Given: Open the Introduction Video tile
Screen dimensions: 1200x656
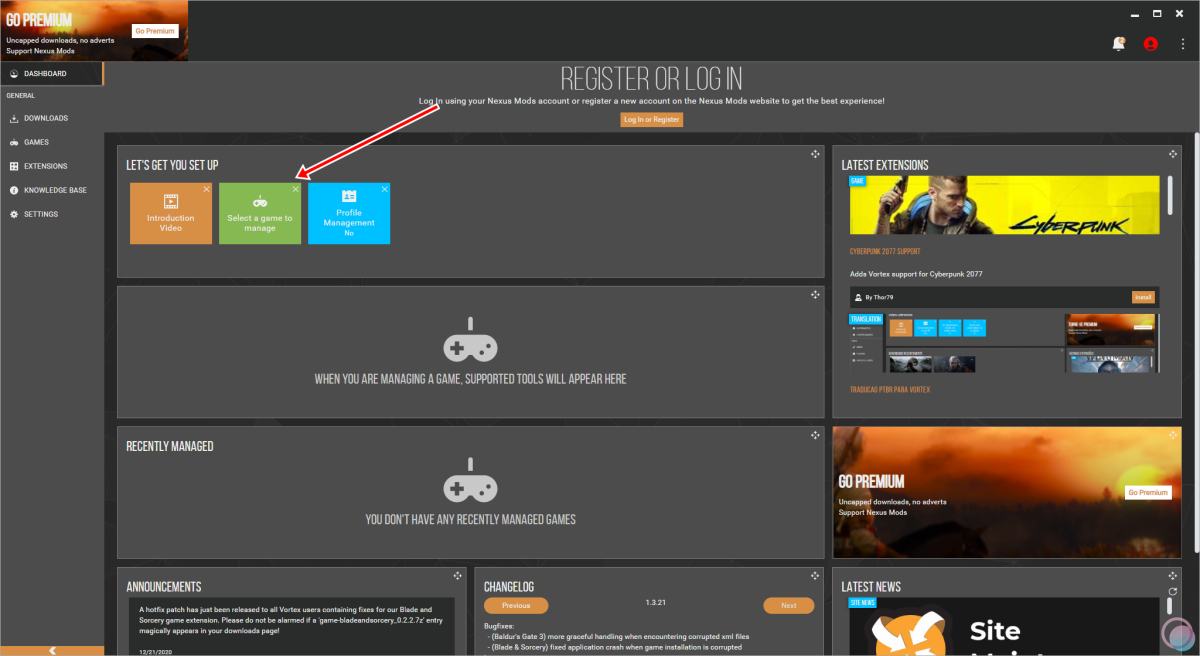Looking at the screenshot, I should pos(171,213).
